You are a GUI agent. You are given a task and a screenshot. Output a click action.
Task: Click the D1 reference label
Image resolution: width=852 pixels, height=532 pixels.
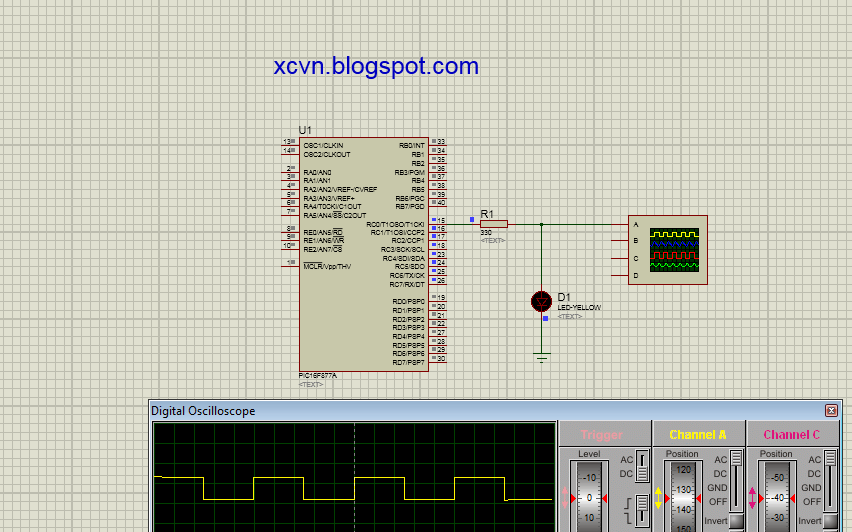[x=564, y=297]
